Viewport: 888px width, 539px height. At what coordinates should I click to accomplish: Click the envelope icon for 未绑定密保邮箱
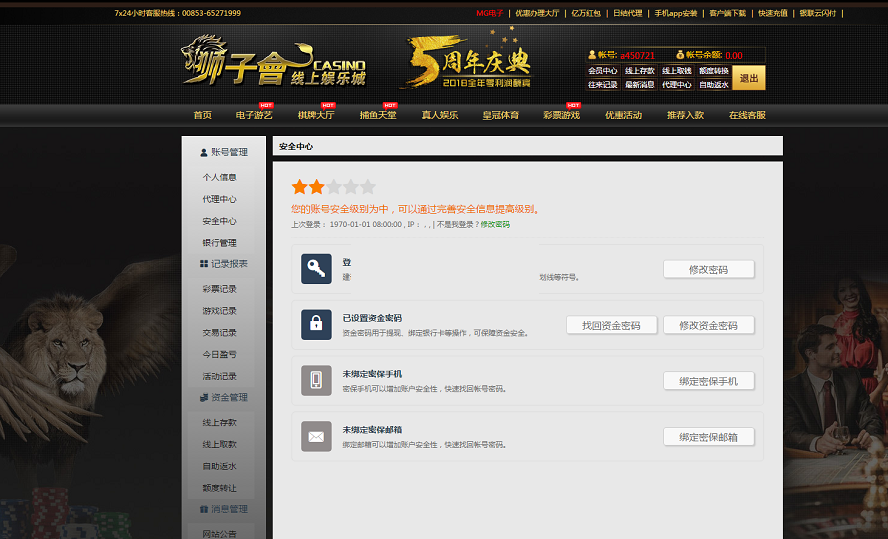tap(316, 436)
